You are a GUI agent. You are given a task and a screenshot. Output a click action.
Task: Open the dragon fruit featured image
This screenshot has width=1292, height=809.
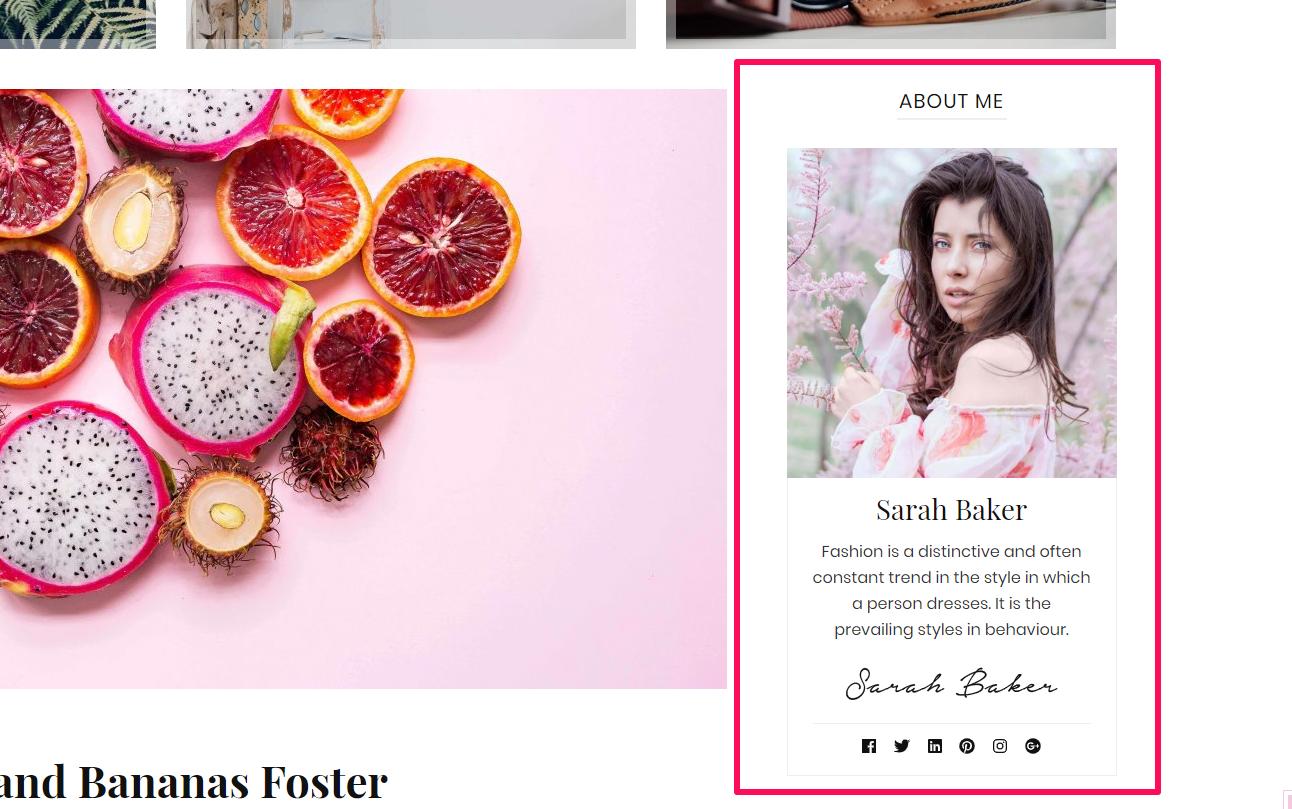(363, 389)
